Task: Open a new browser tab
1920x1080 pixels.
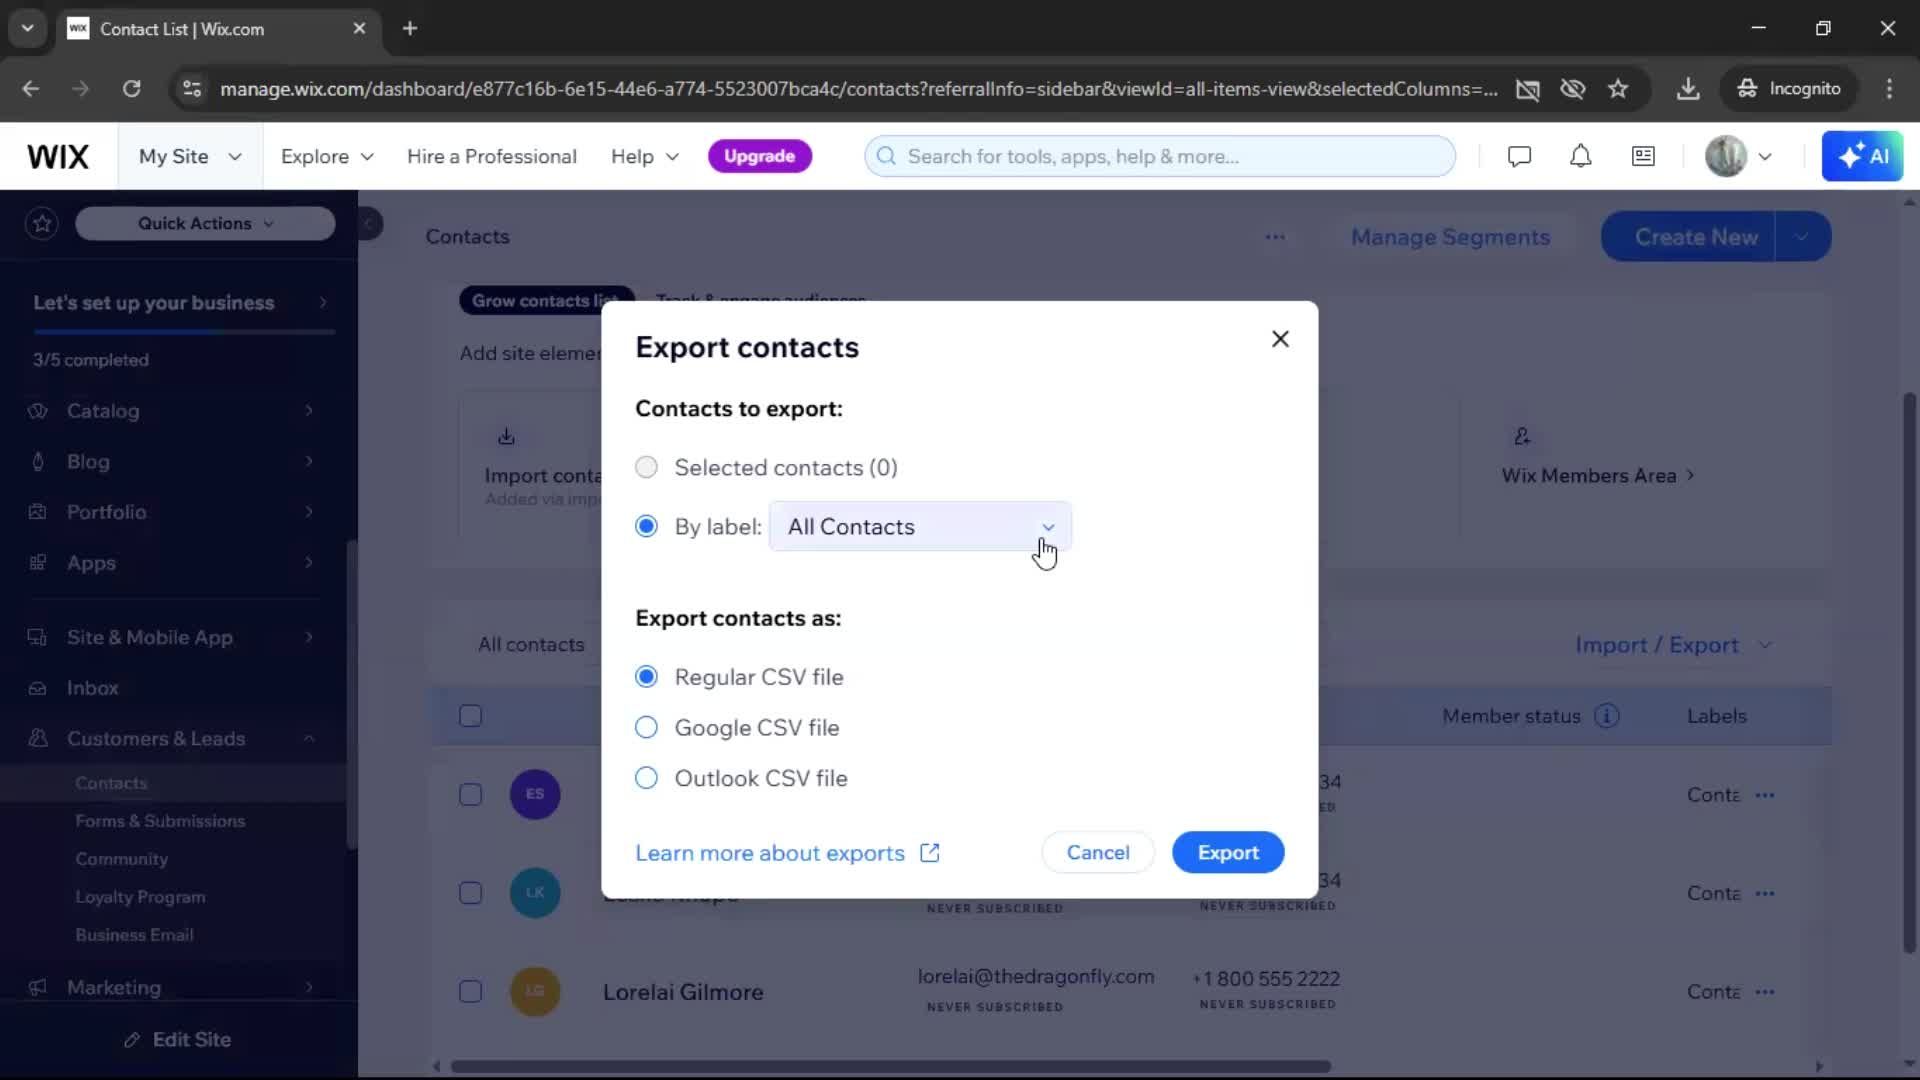Action: click(x=410, y=28)
